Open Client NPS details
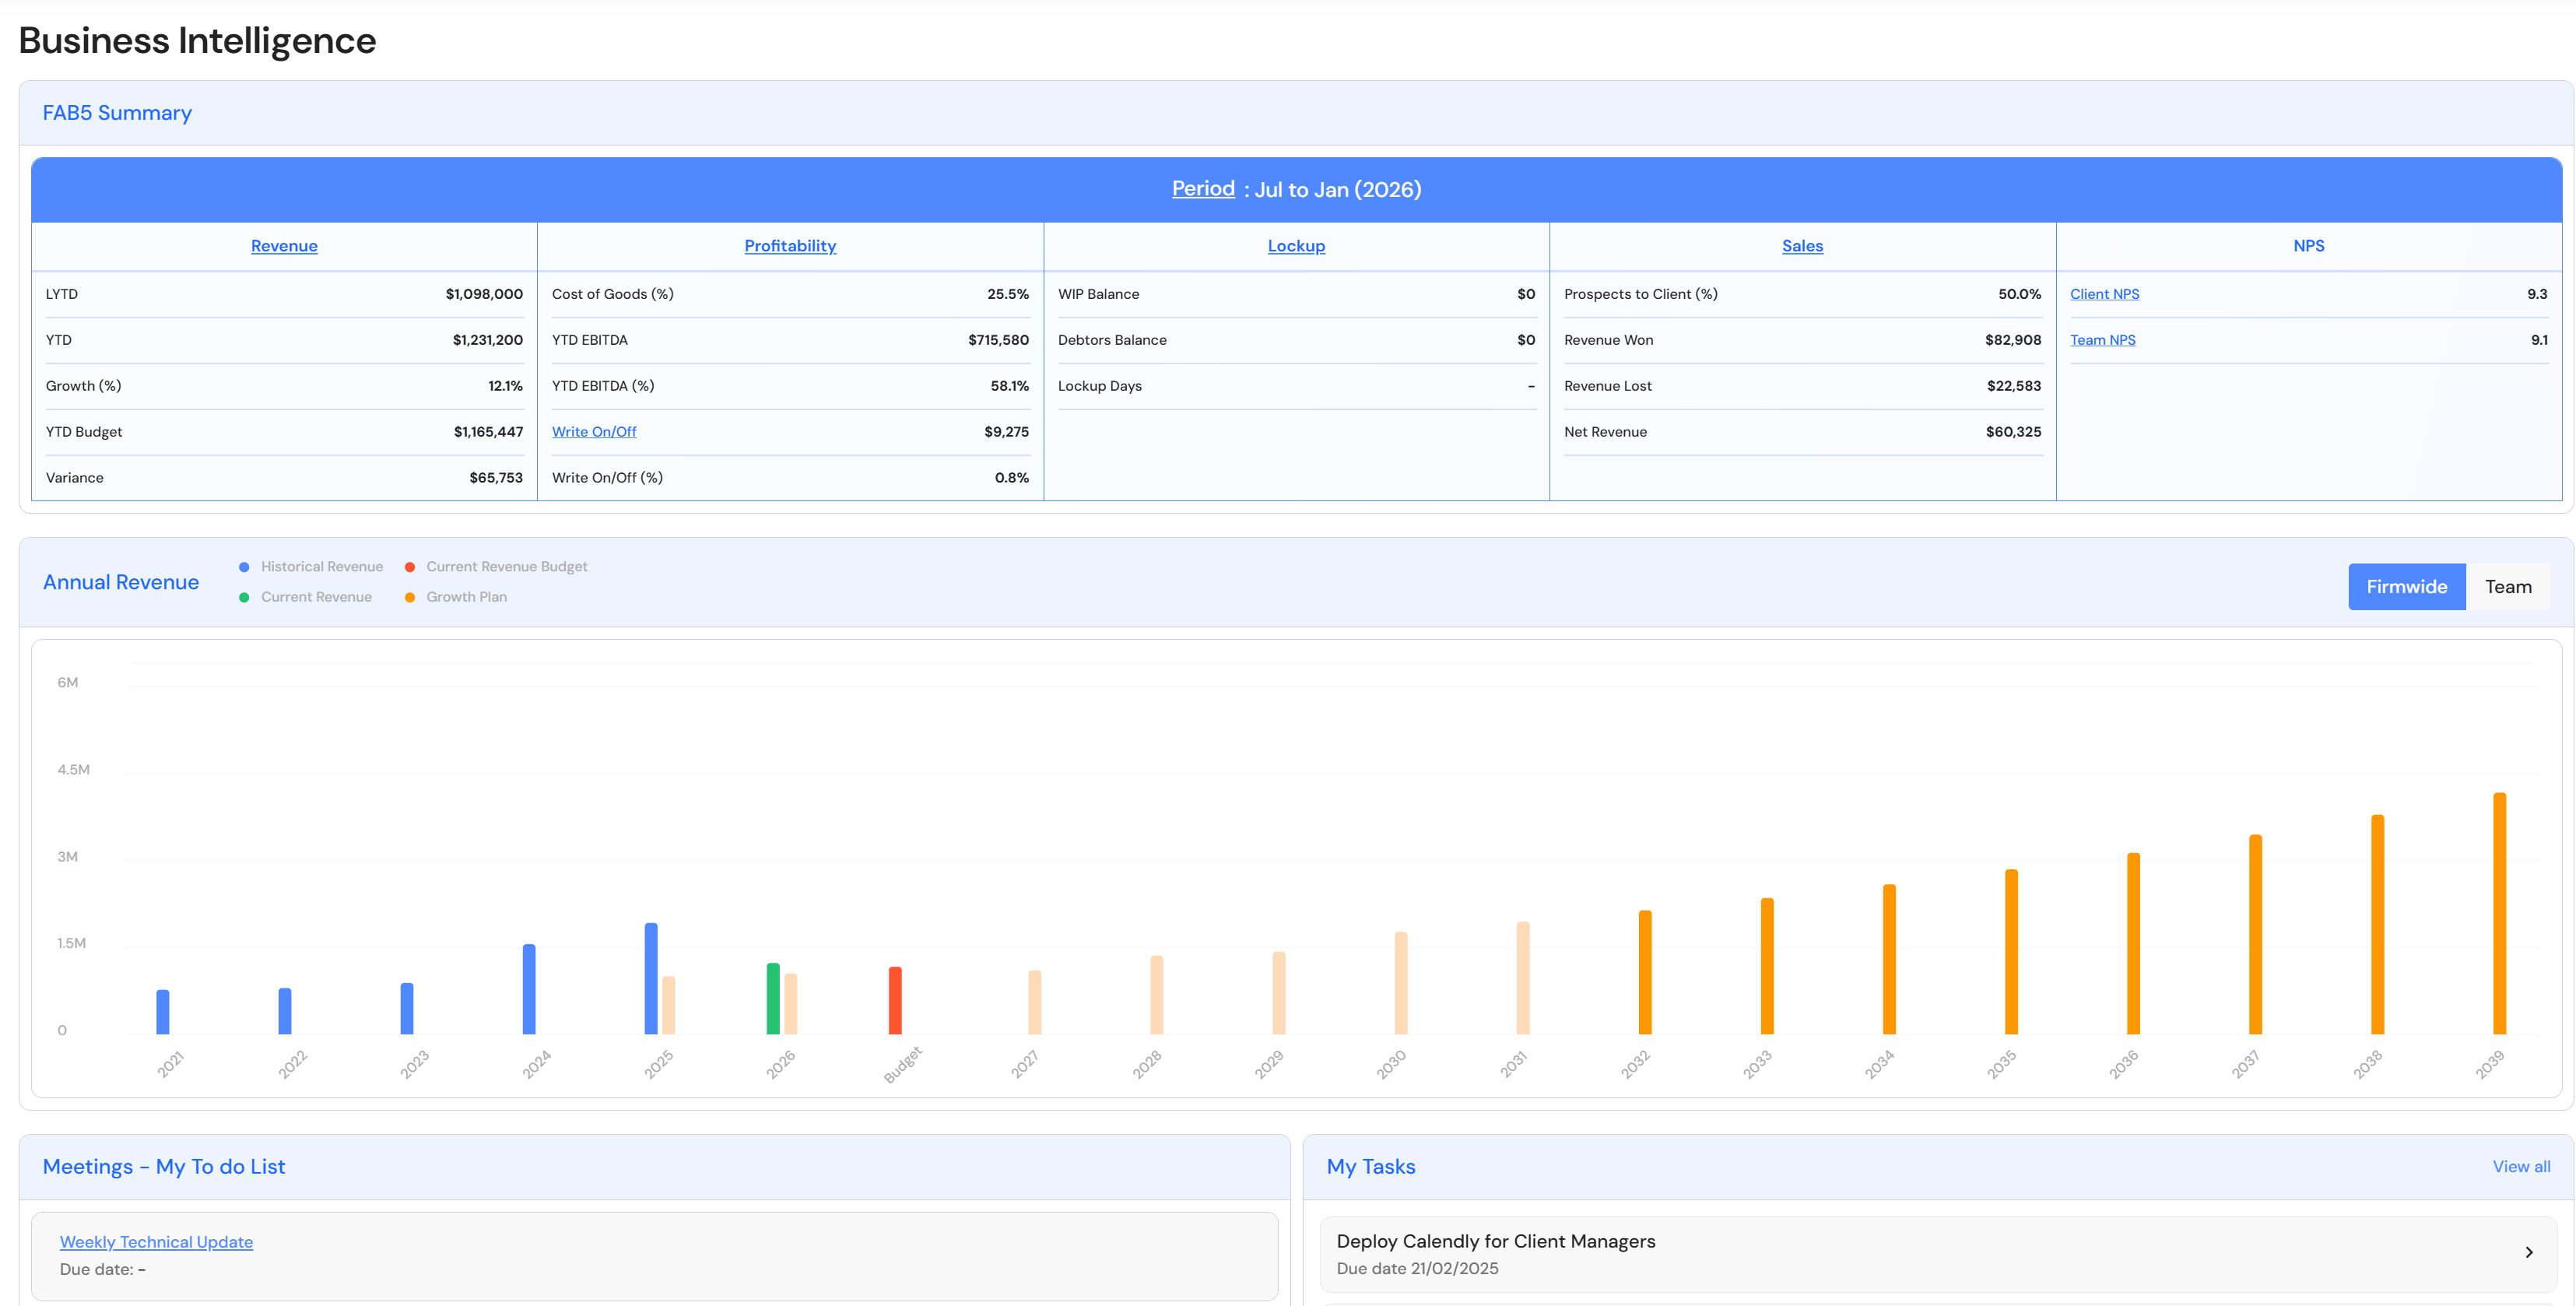 coord(2104,294)
